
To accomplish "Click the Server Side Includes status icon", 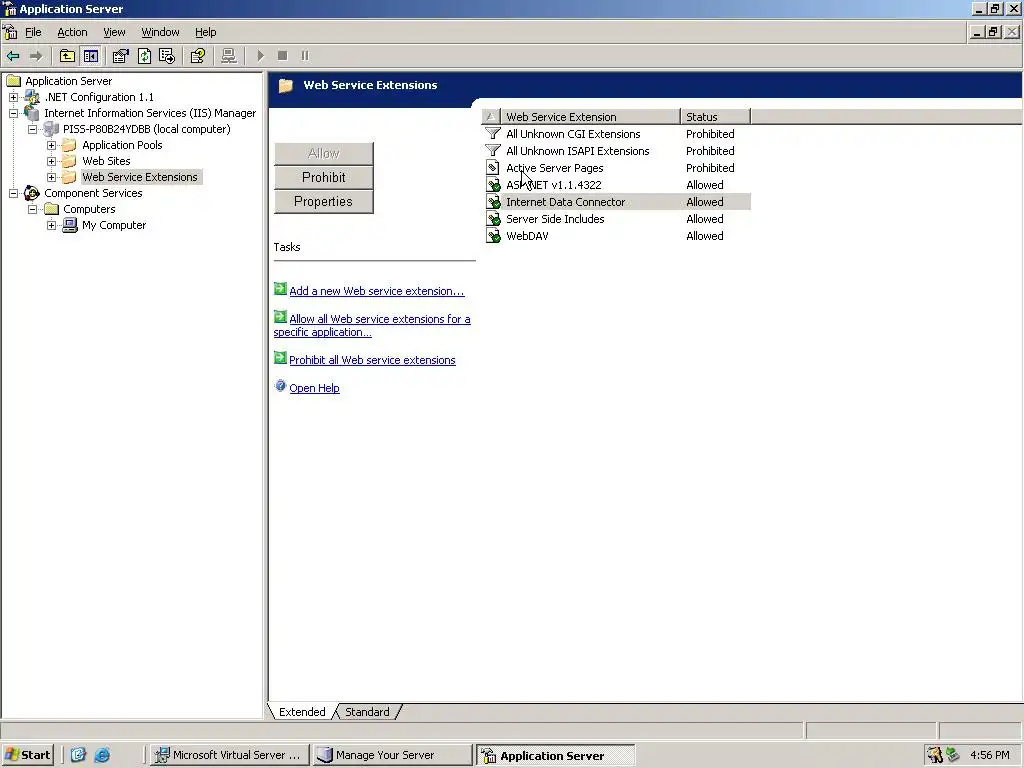I will pos(494,219).
